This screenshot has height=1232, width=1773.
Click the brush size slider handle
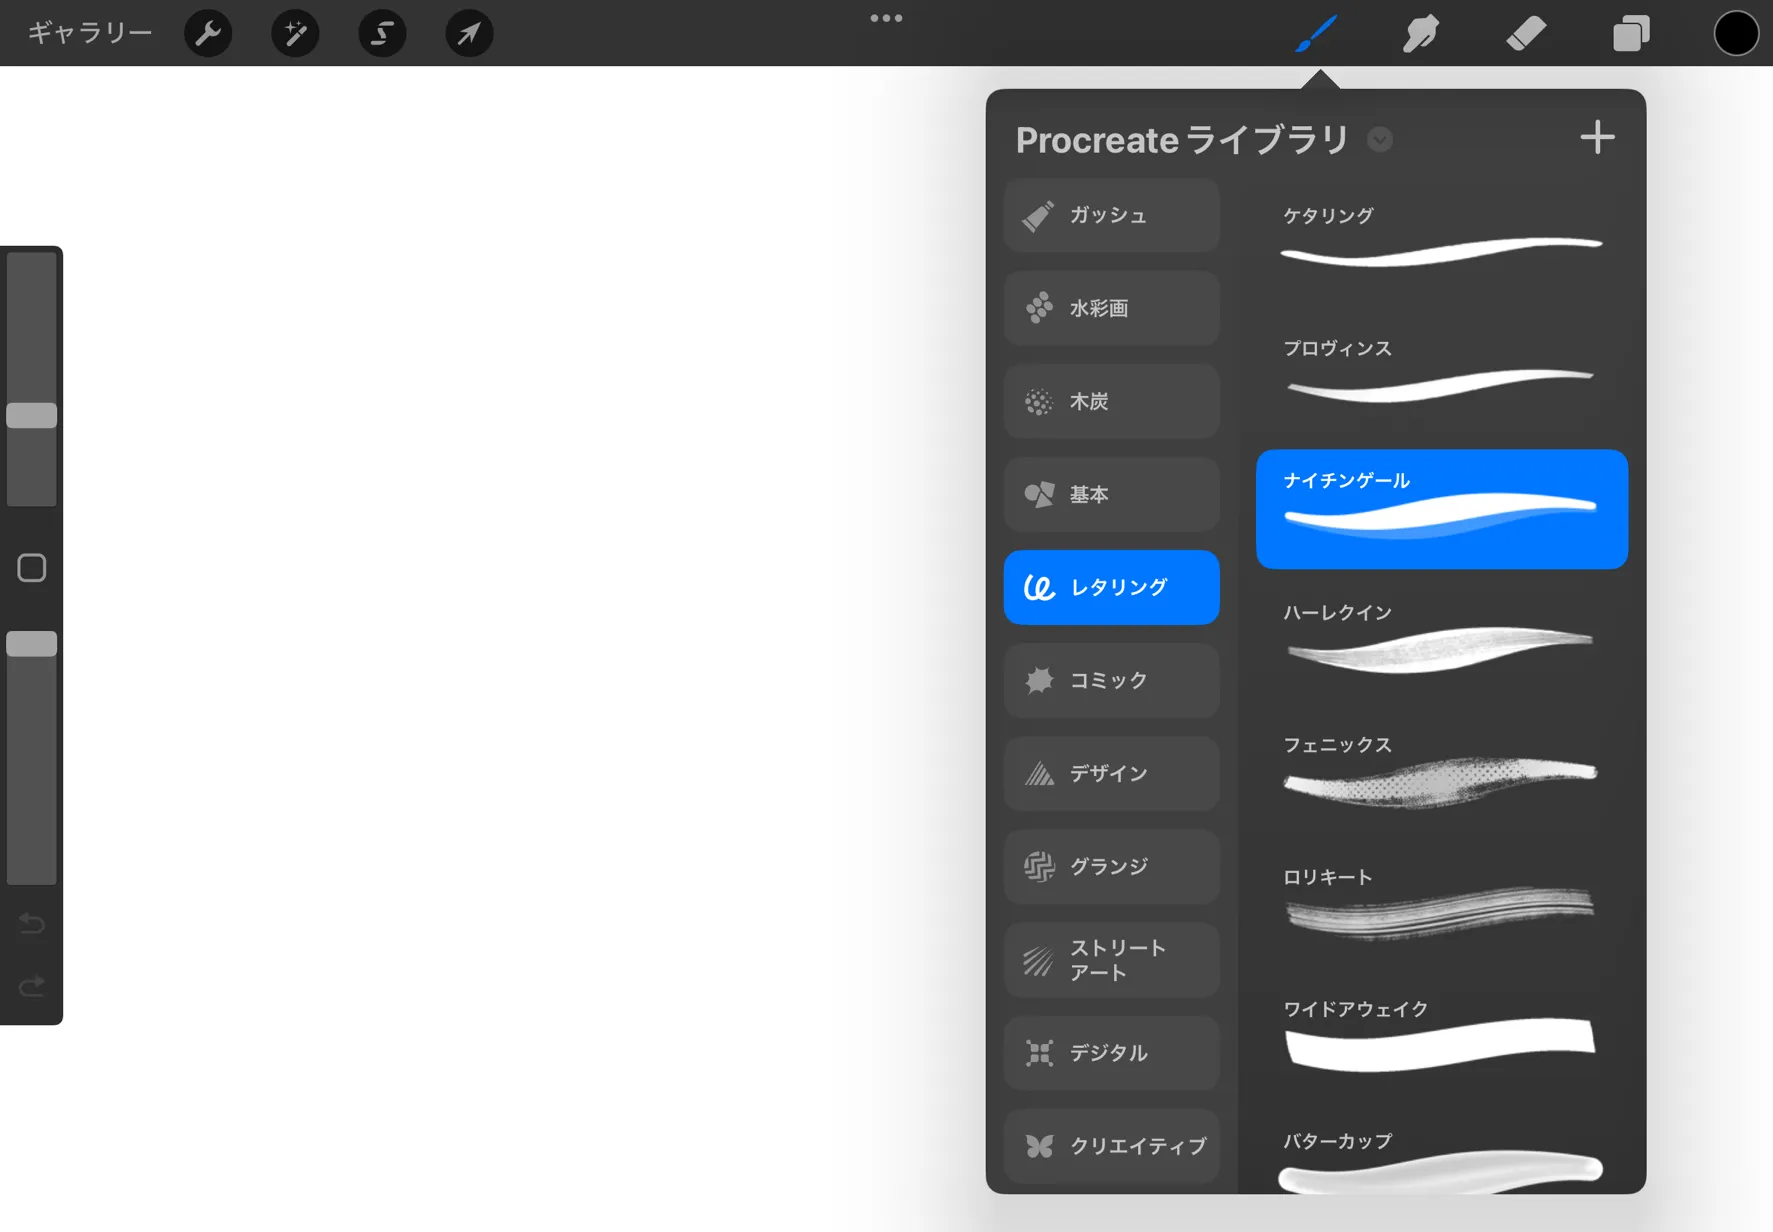pos(32,415)
